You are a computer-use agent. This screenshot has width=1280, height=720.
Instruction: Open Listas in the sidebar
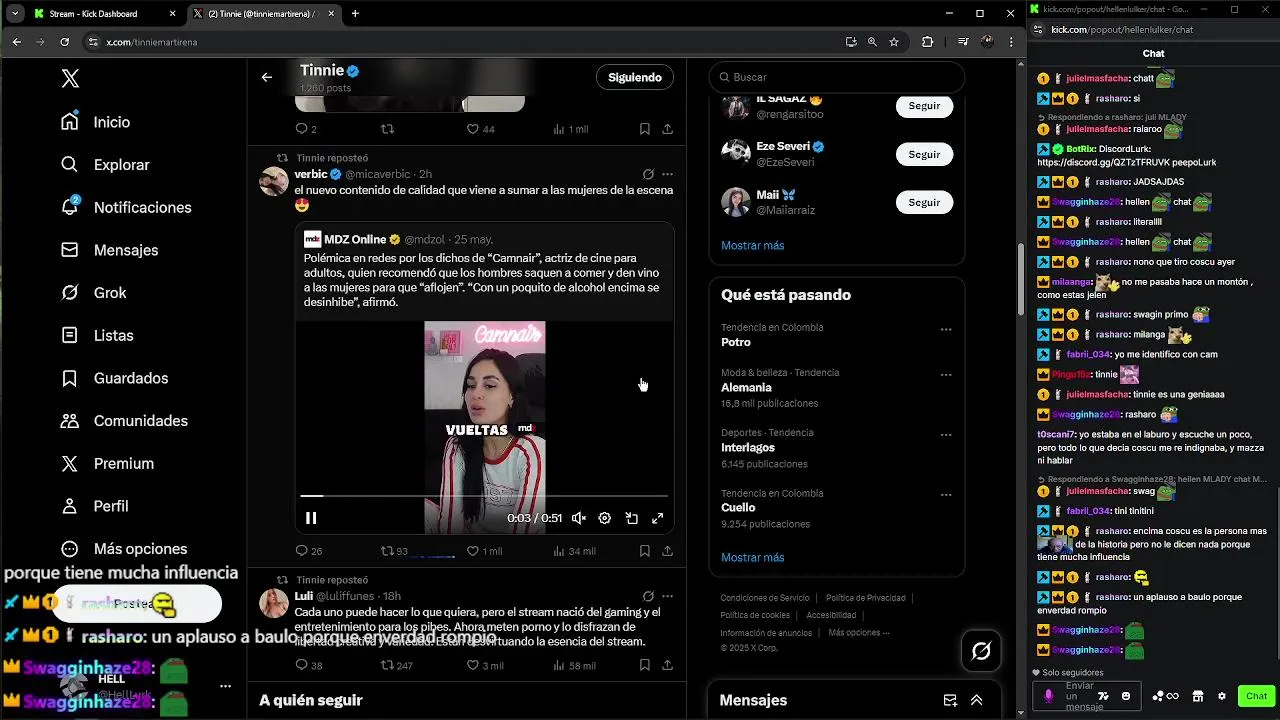pyautogui.click(x=96, y=336)
